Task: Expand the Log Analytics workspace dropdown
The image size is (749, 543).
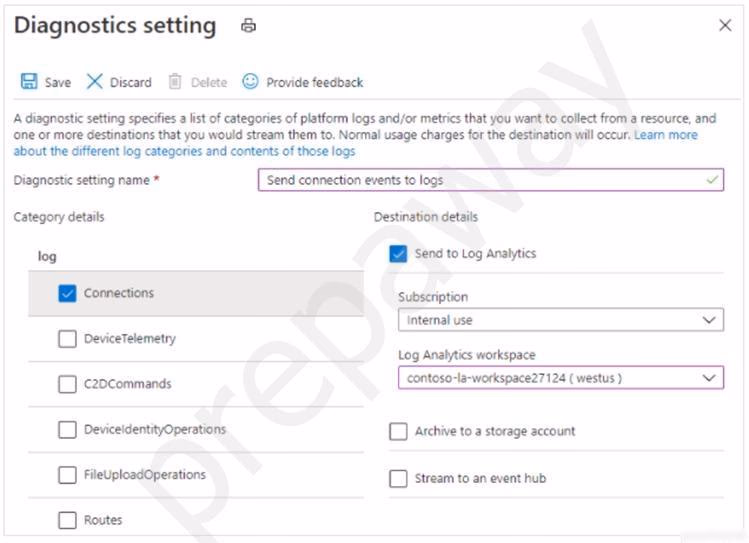Action: point(561,378)
